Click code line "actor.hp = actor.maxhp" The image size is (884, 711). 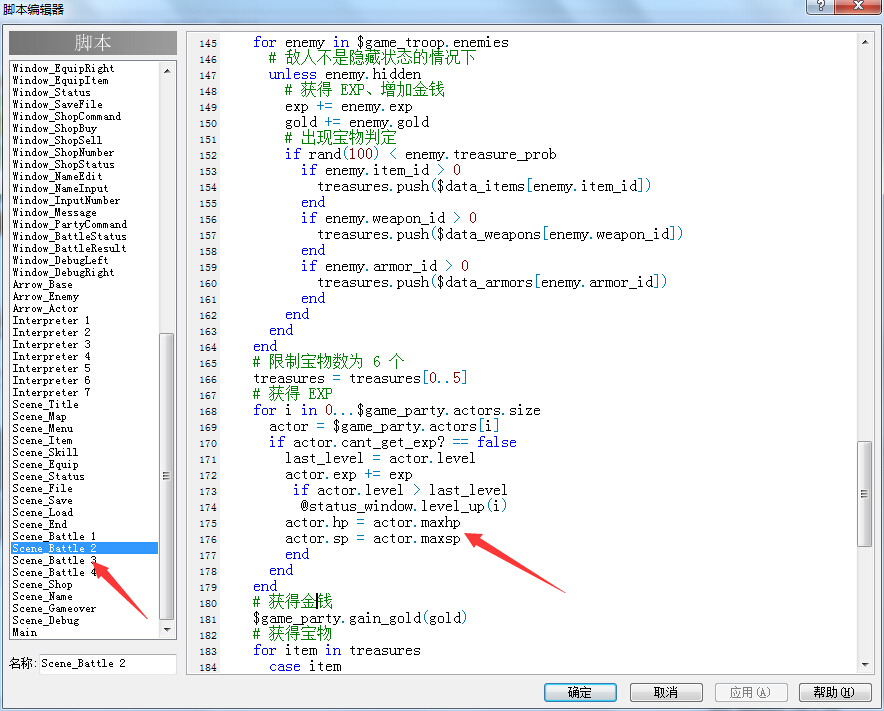click(373, 523)
